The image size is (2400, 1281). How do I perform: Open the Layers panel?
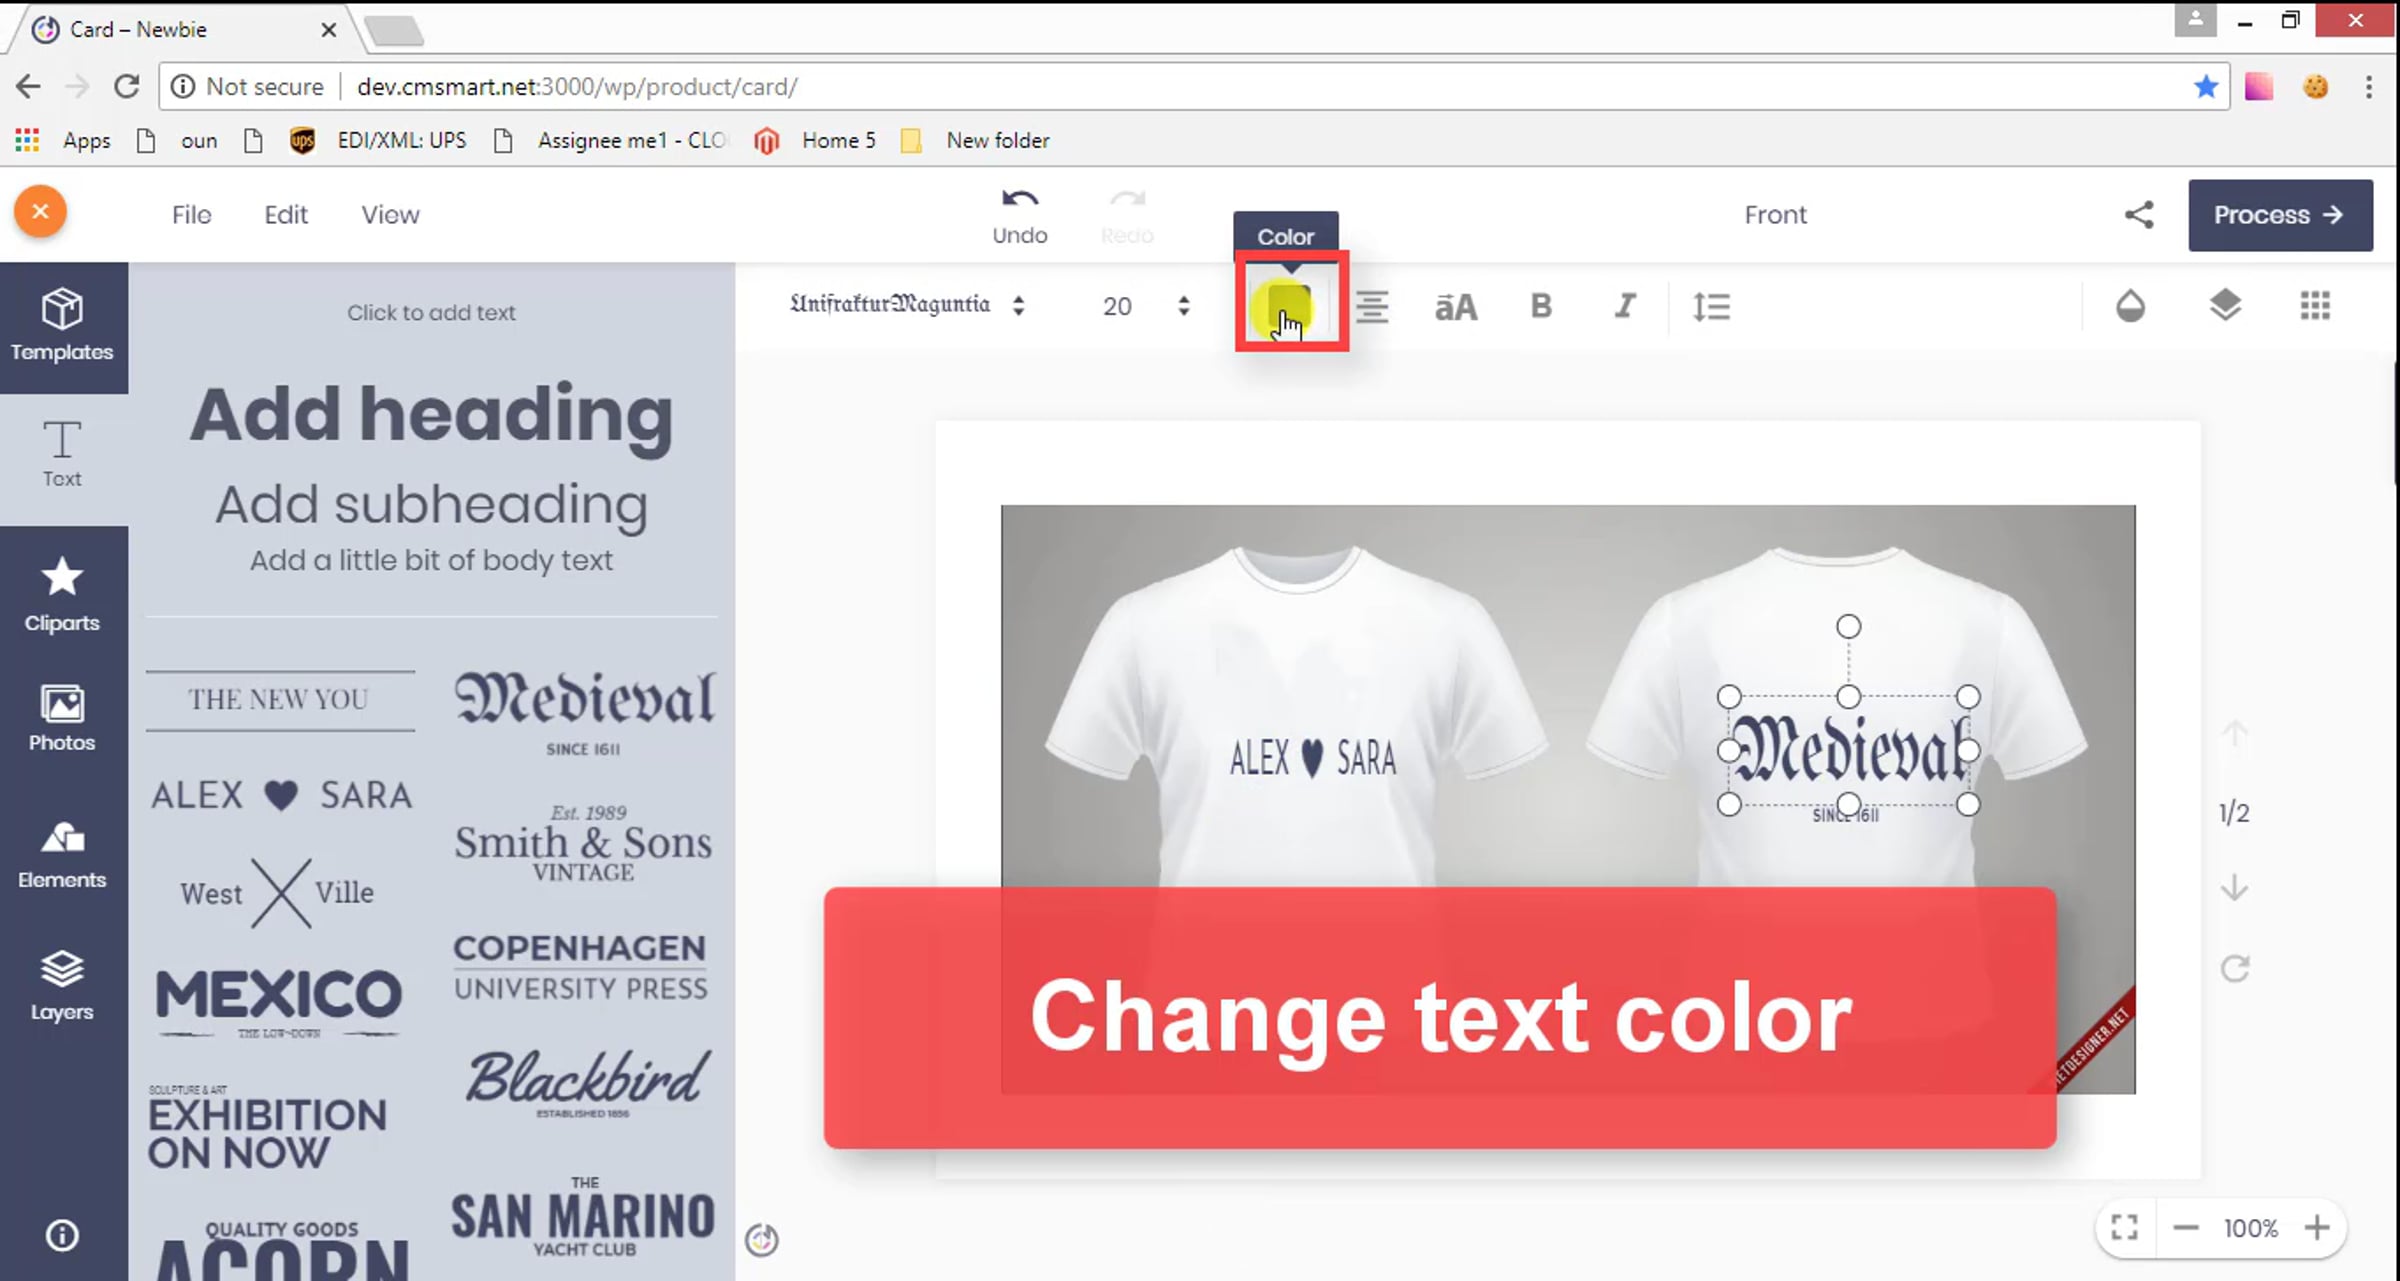[x=62, y=986]
